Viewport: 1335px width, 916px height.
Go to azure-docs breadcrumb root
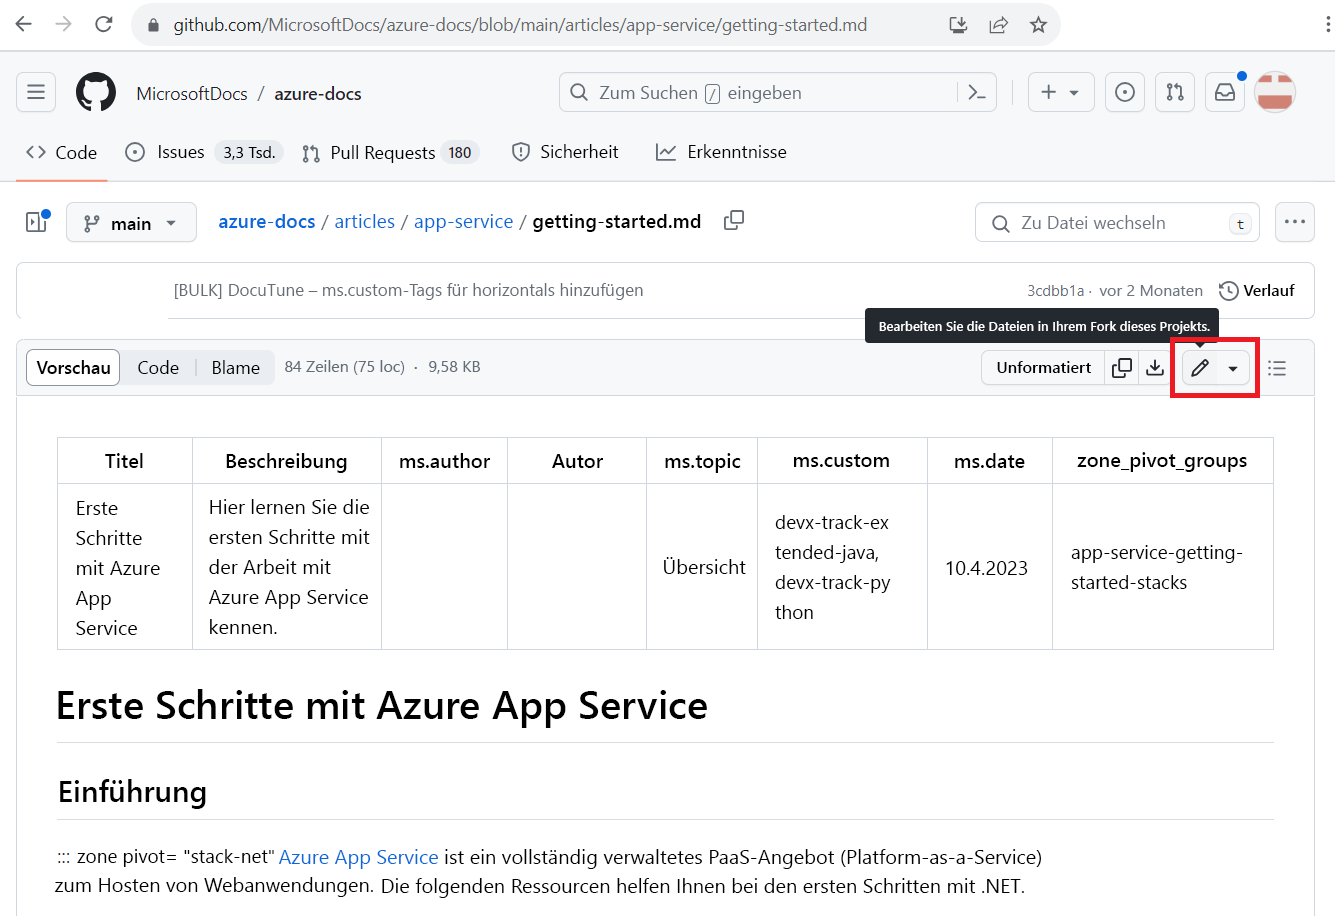point(267,221)
